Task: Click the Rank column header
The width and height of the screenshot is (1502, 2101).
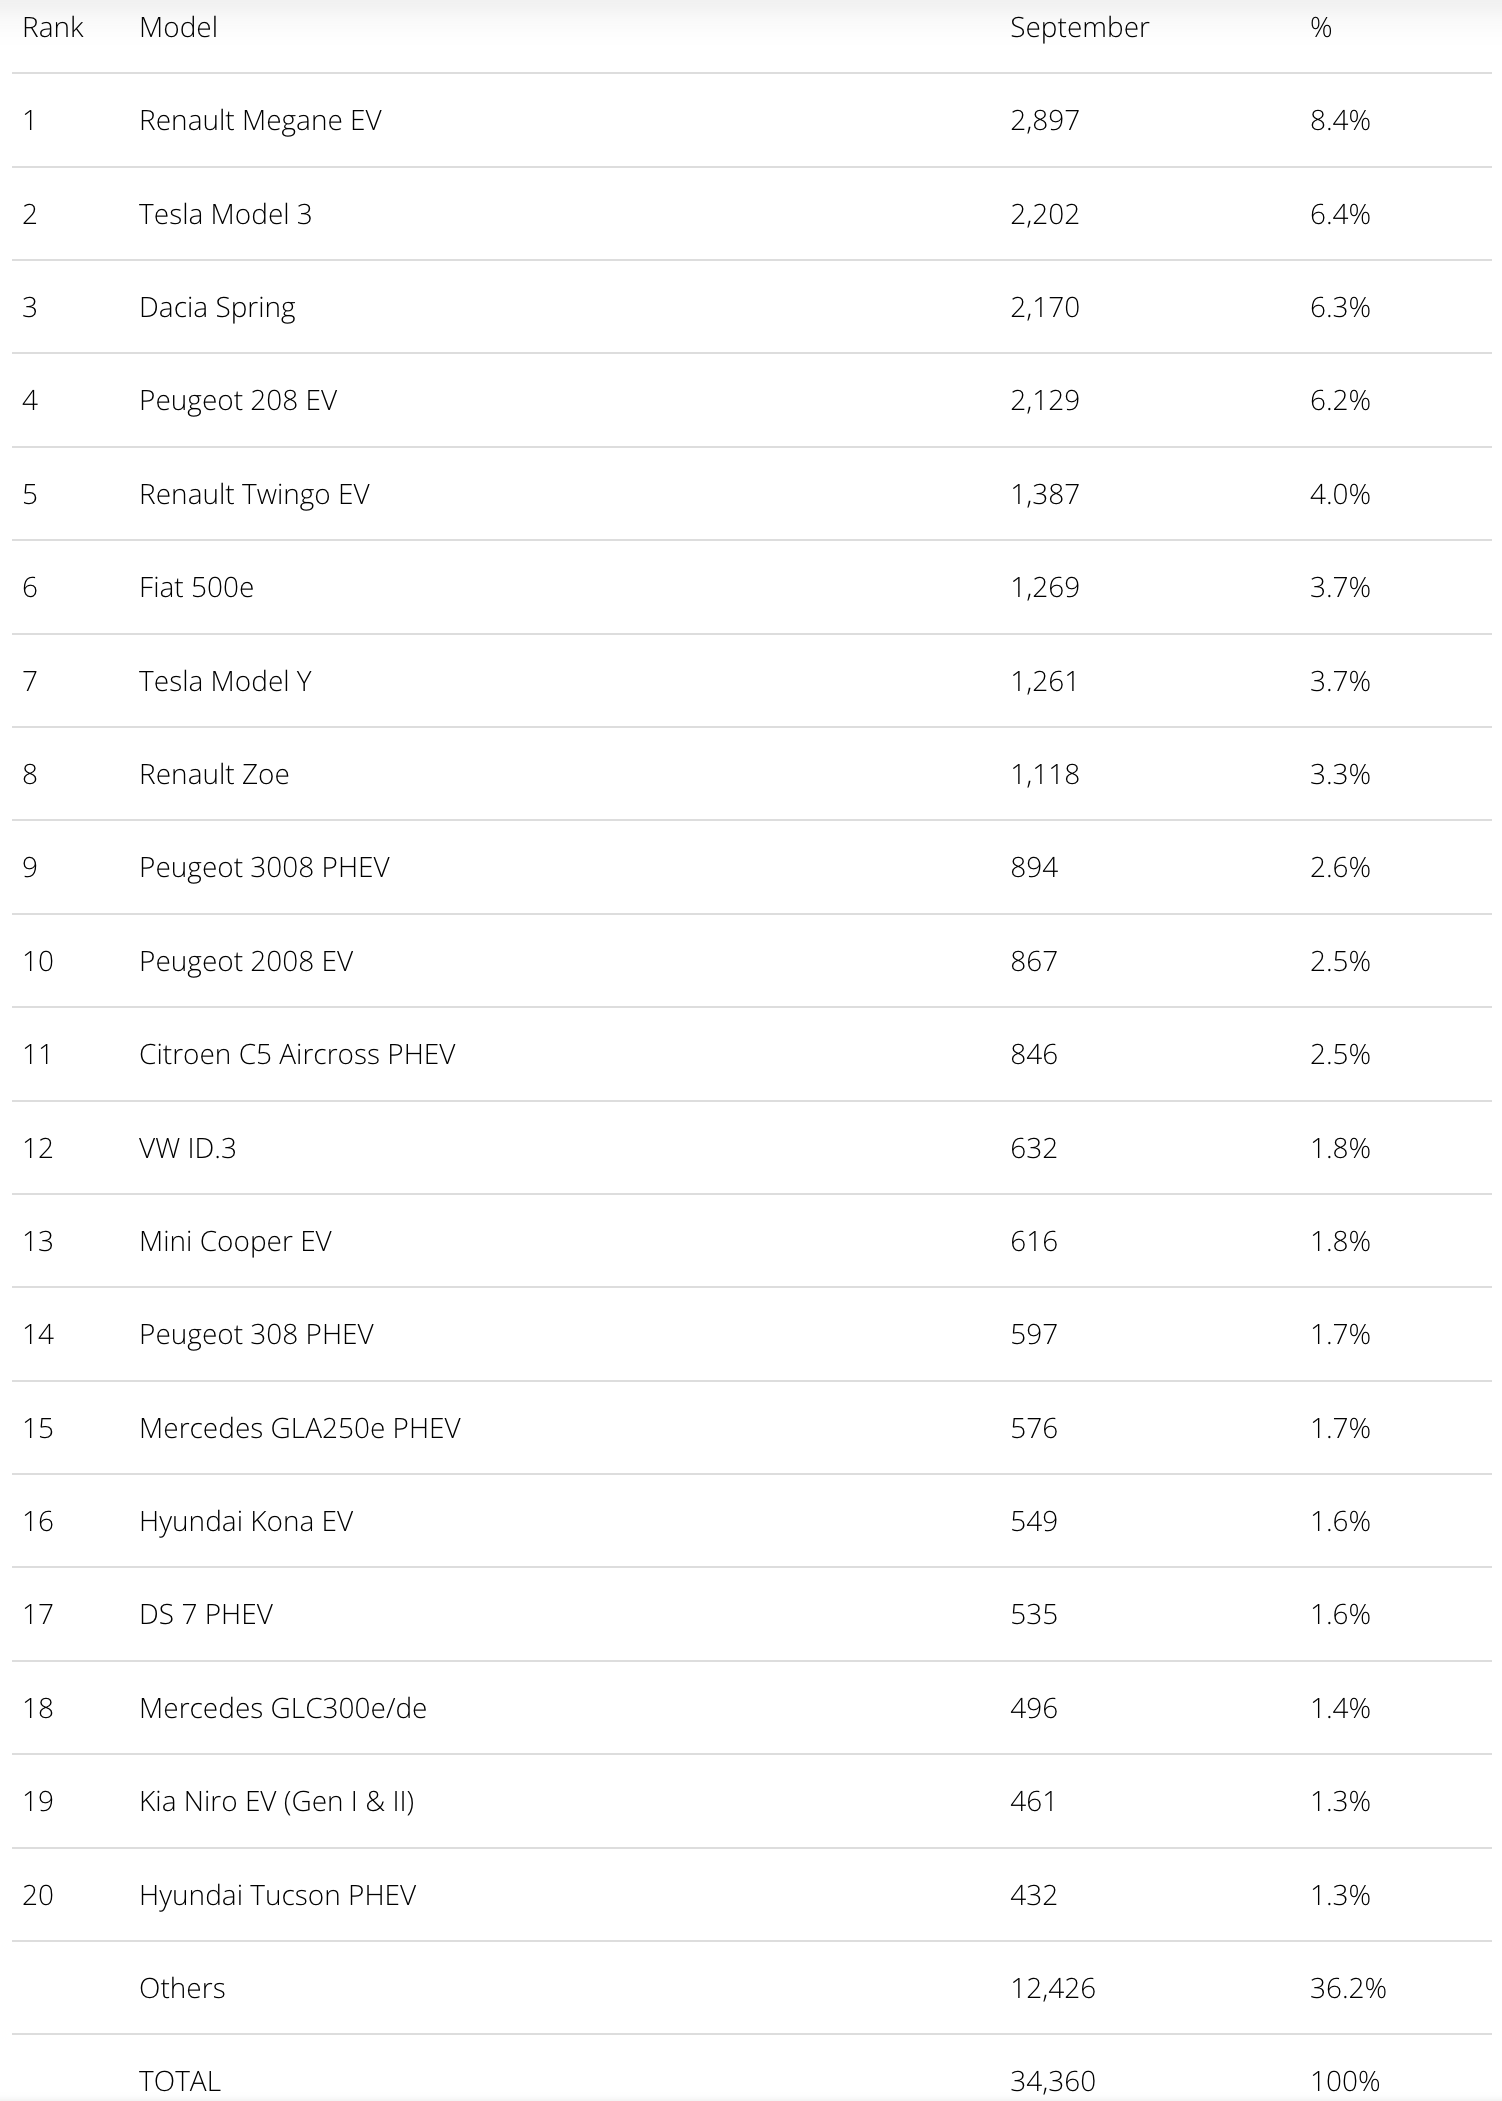Action: (x=52, y=28)
